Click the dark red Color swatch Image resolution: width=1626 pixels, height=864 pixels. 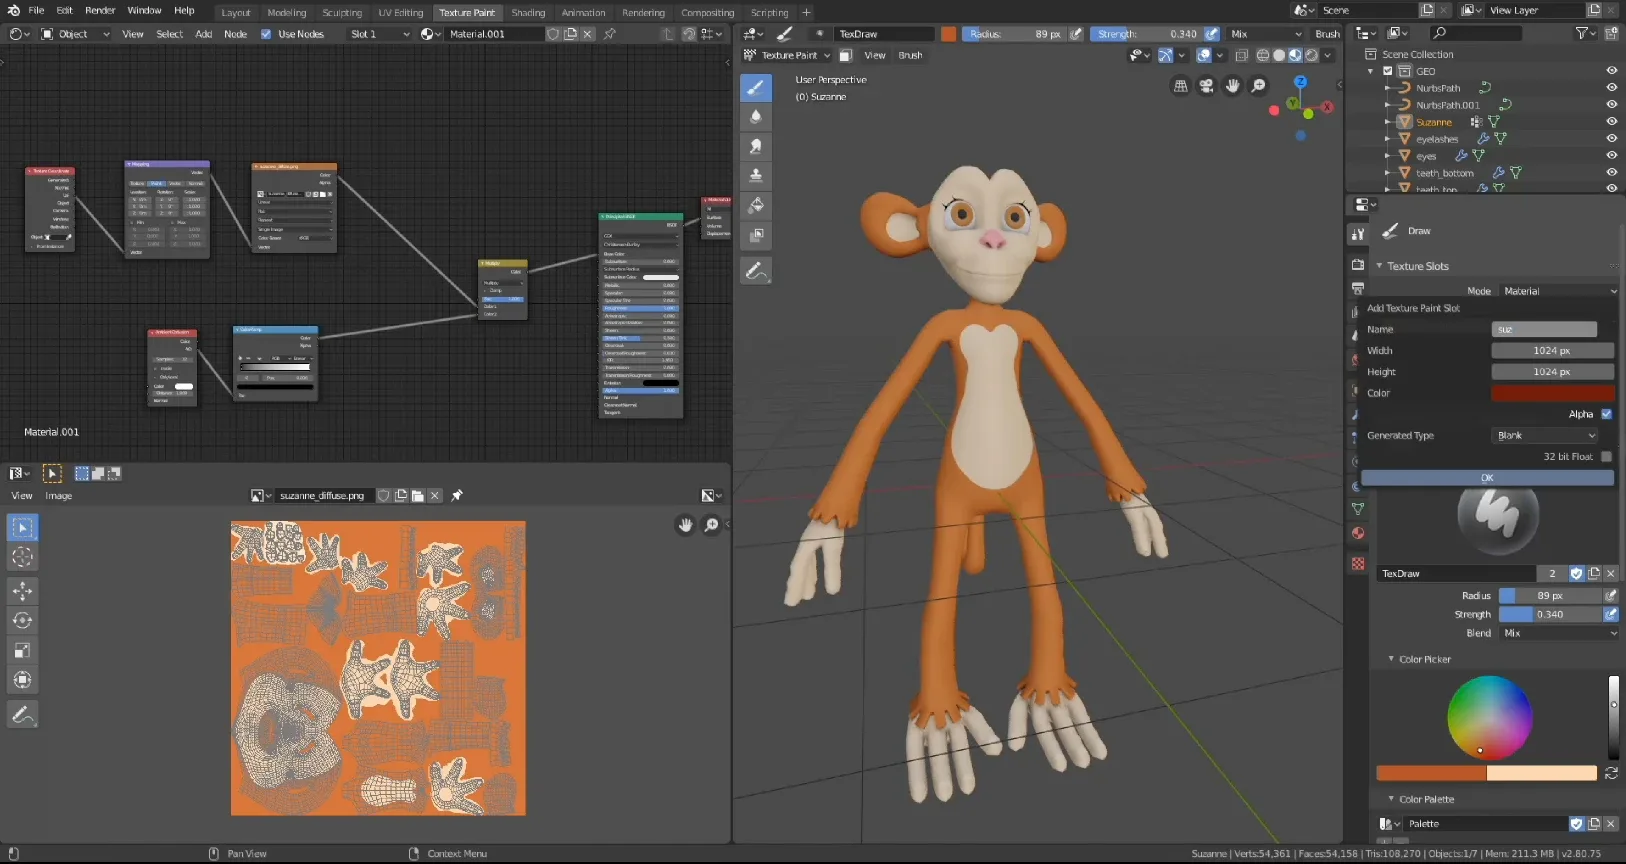1552,393
